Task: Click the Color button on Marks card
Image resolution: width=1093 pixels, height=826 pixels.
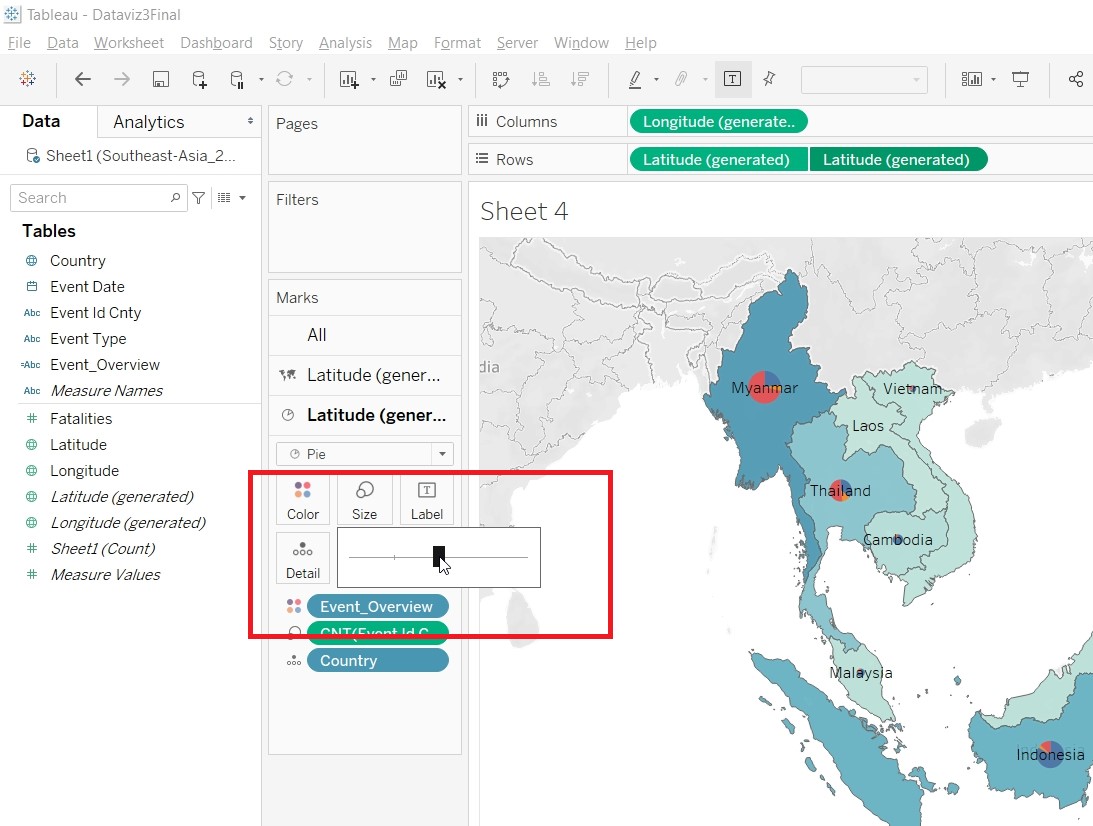Action: (x=303, y=500)
